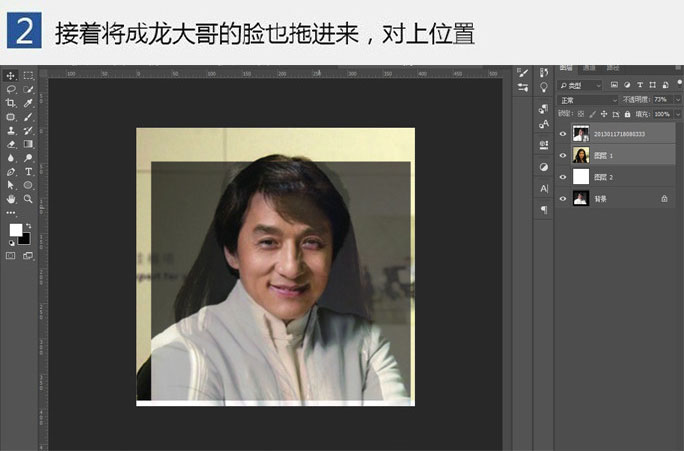The width and height of the screenshot is (684, 451).
Task: Expand the fill slider dropdown arrow
Action: (678, 114)
